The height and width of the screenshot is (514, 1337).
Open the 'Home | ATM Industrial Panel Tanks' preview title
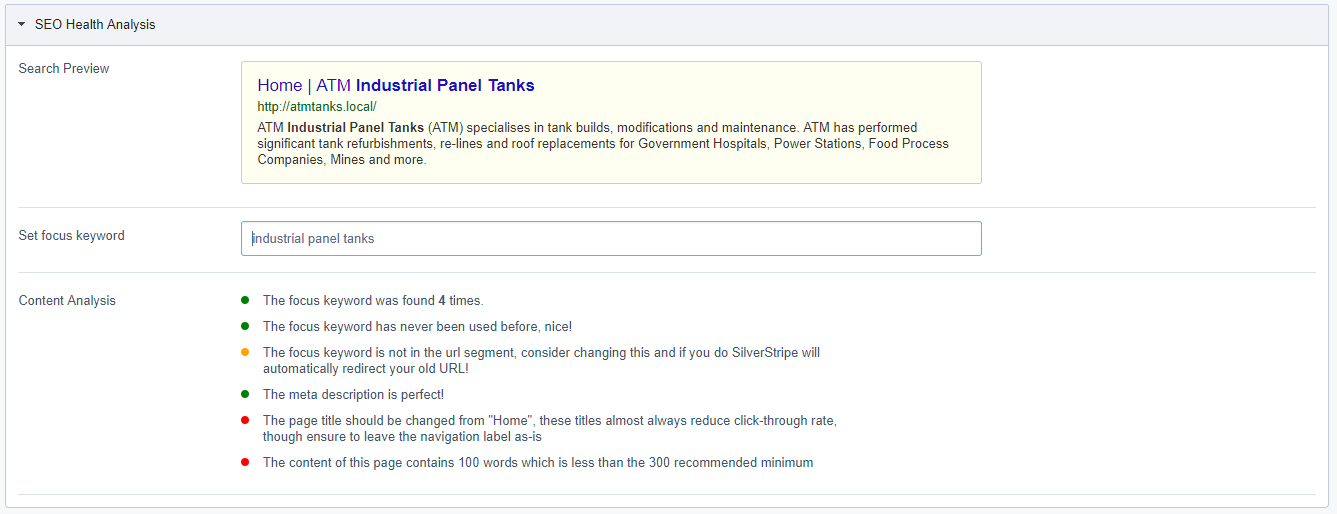(395, 85)
